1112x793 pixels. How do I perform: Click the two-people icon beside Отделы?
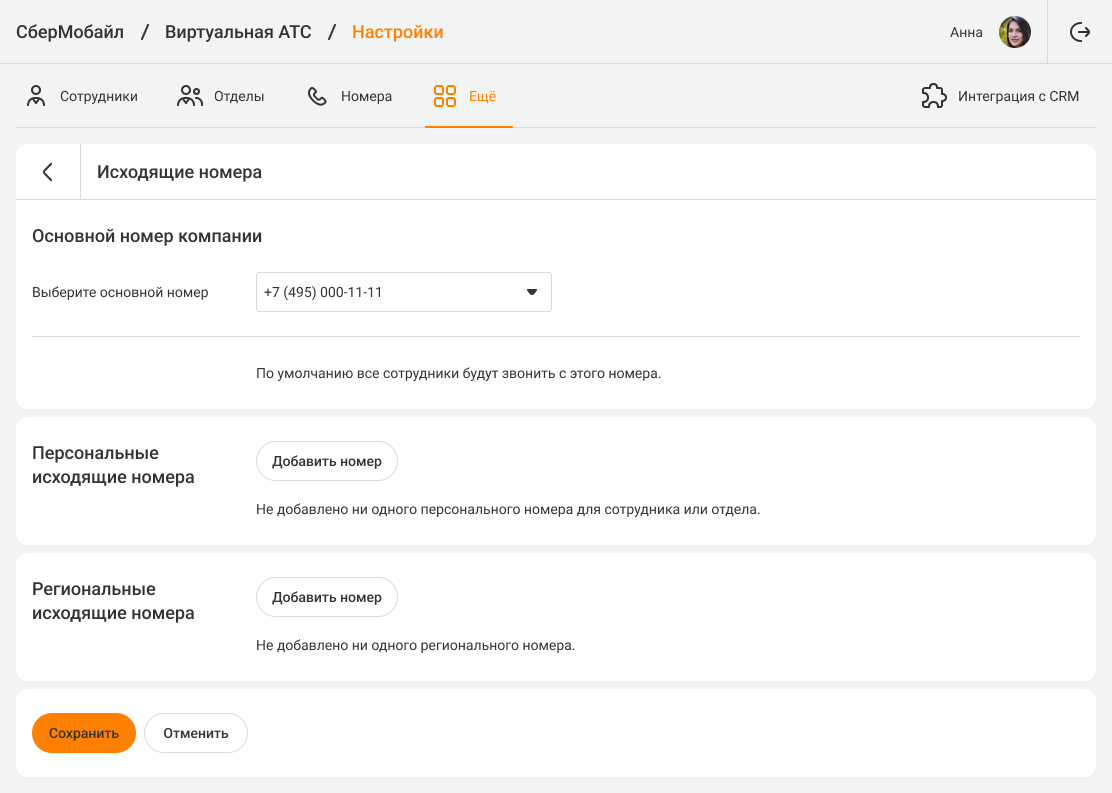click(190, 96)
